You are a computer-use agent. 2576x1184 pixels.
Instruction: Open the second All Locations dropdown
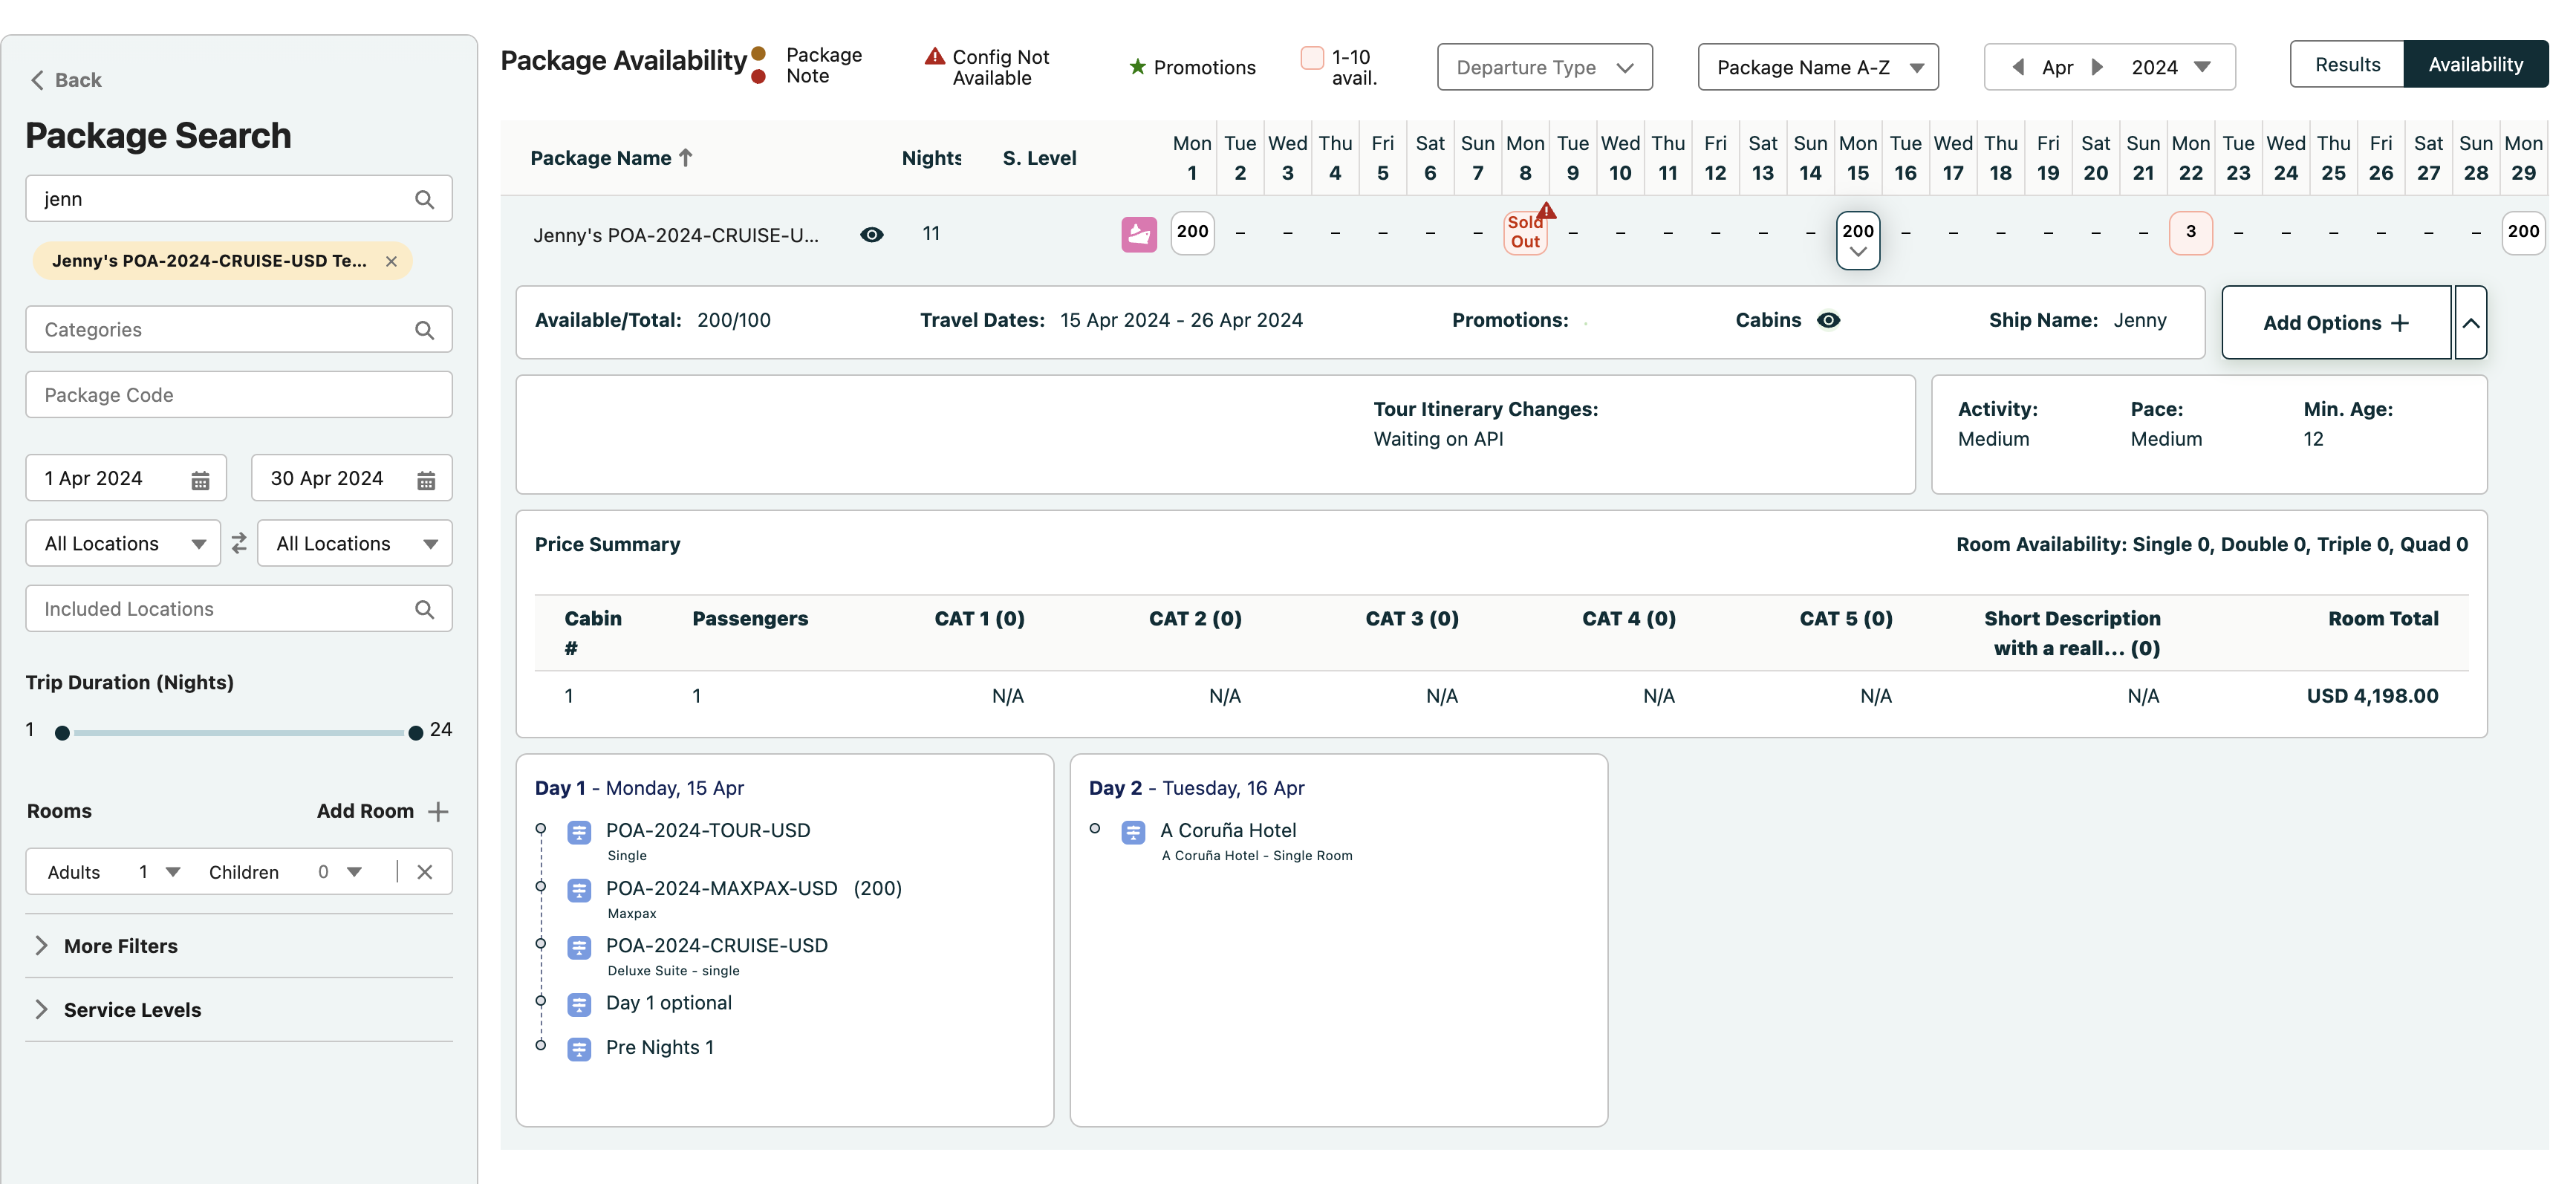[355, 543]
